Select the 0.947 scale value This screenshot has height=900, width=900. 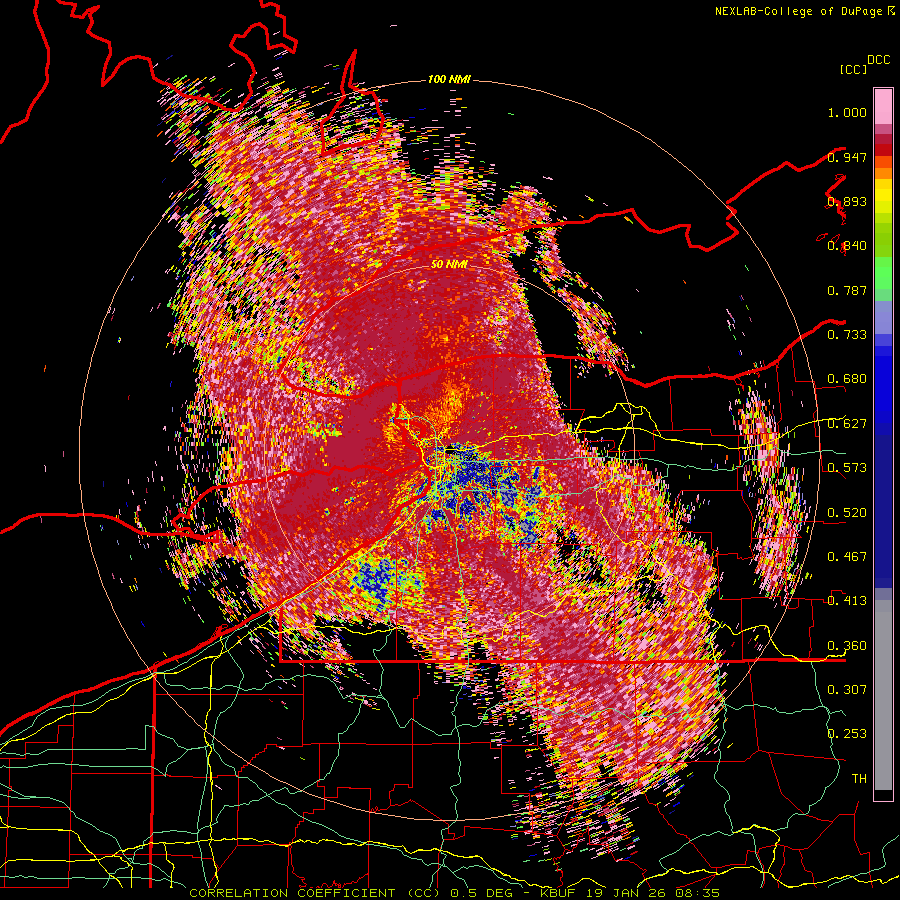847,157
